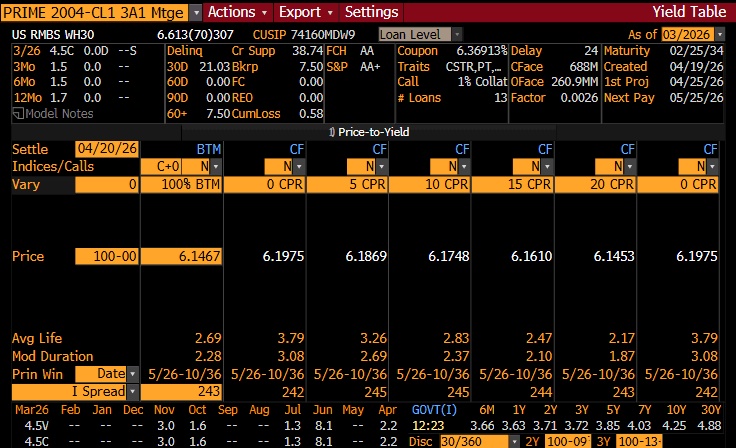Click the 6.1453 yield value
The image size is (736, 448).
click(614, 256)
